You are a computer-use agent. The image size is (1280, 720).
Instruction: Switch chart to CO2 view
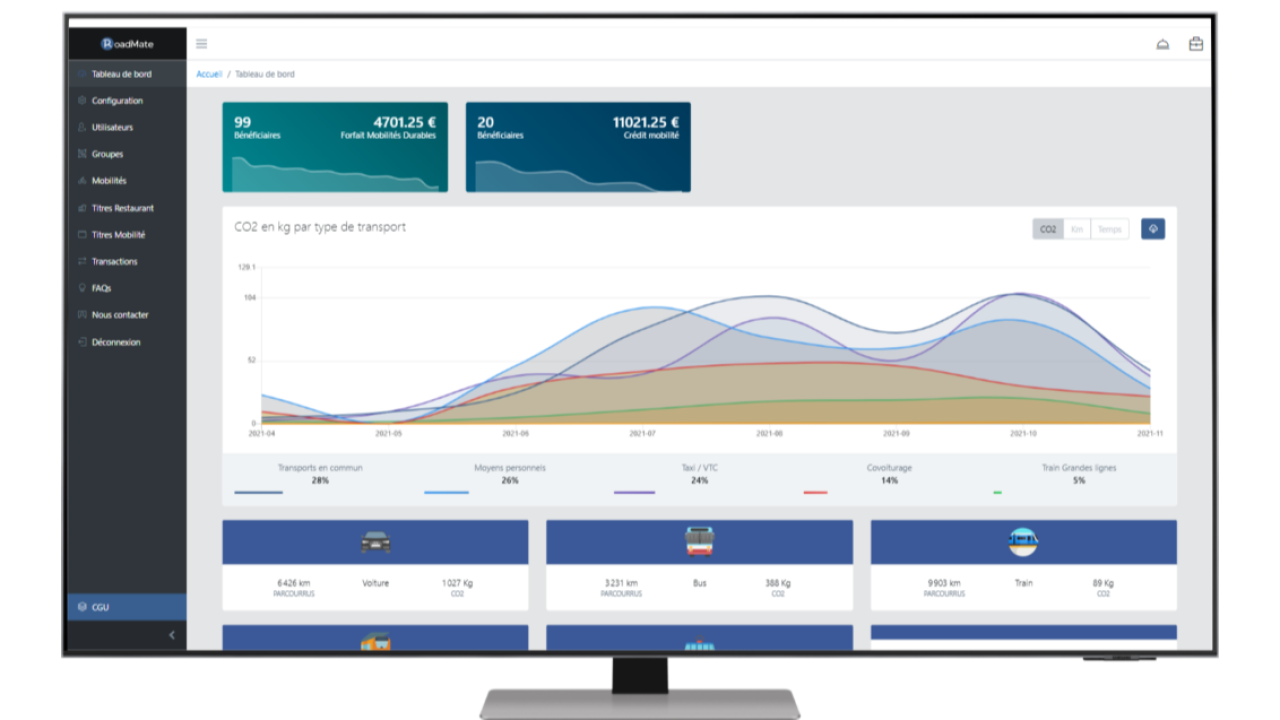click(1047, 229)
